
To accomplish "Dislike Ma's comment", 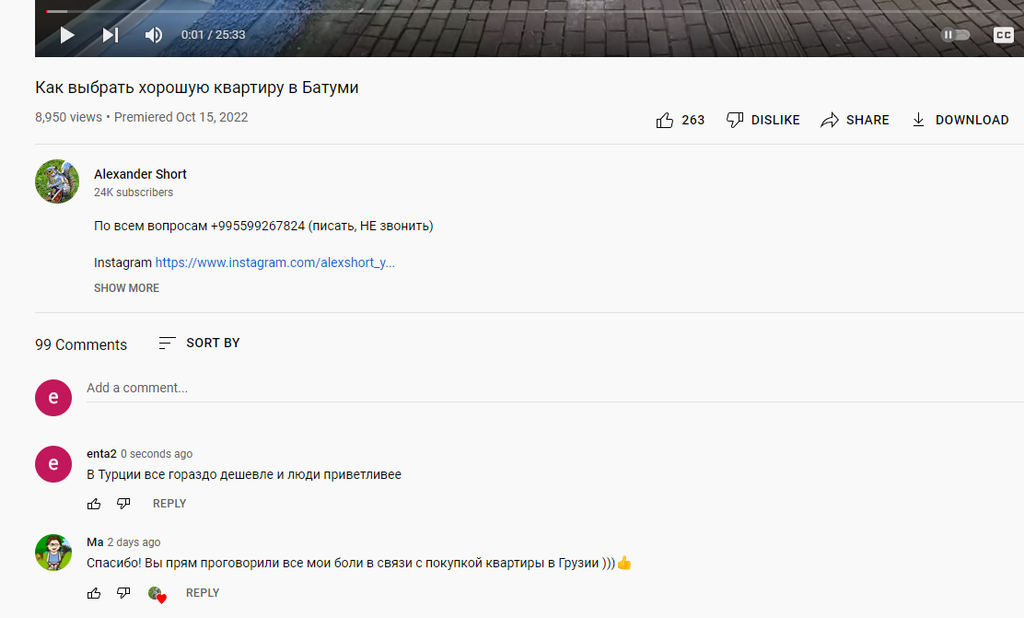I will 123,593.
